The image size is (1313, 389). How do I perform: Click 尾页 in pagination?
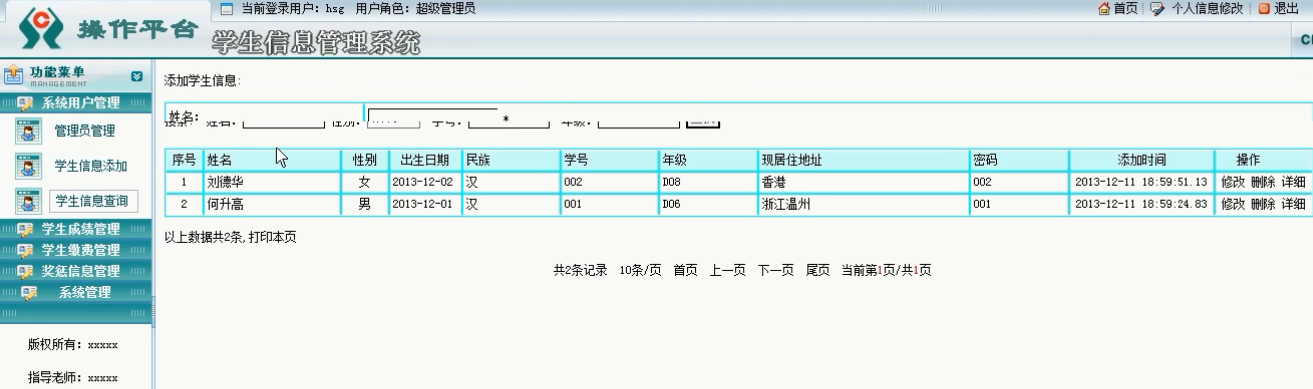click(x=818, y=270)
